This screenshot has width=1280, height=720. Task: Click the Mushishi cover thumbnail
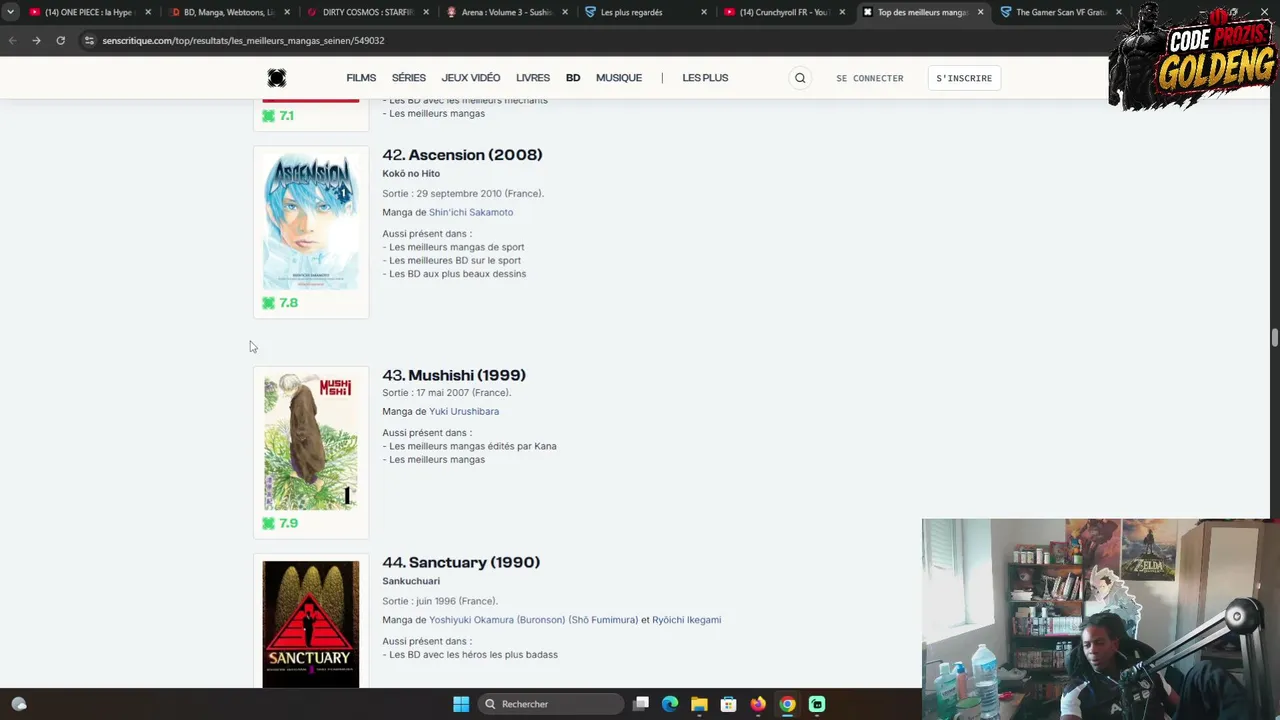coord(311,442)
